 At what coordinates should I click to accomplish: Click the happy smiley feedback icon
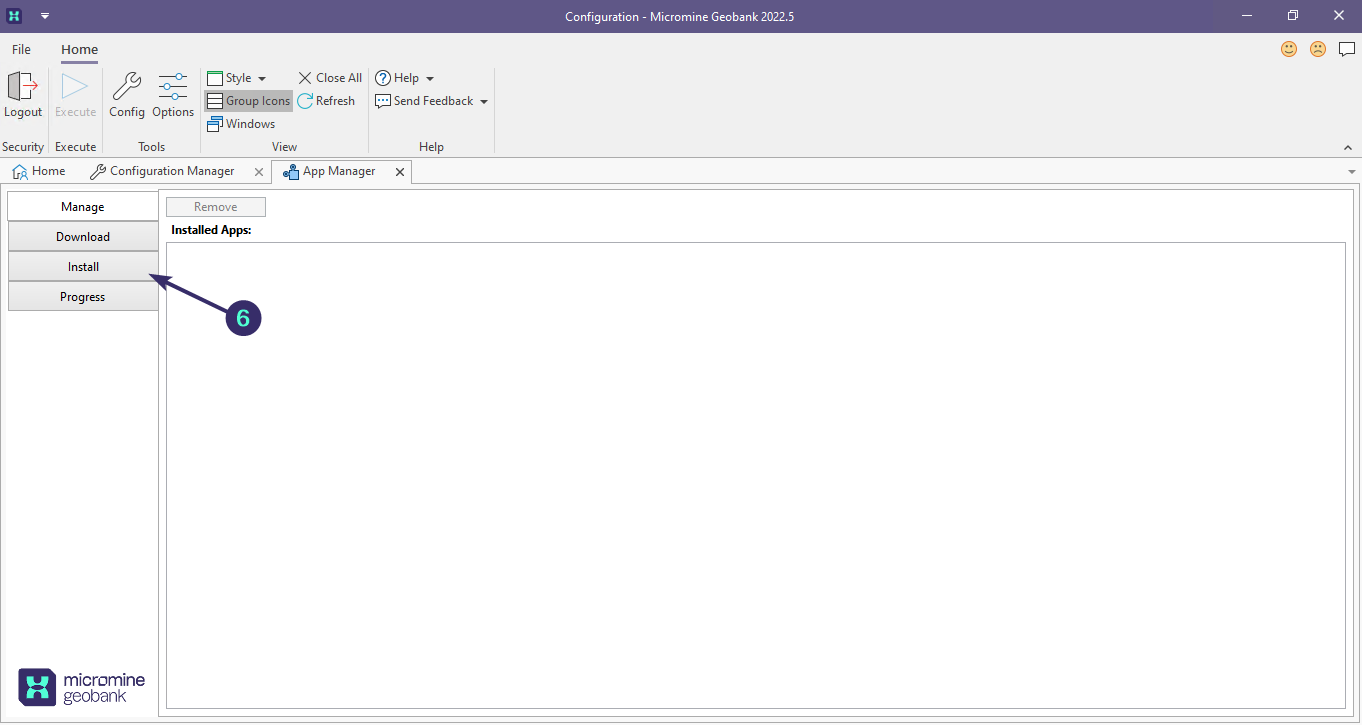1289,49
